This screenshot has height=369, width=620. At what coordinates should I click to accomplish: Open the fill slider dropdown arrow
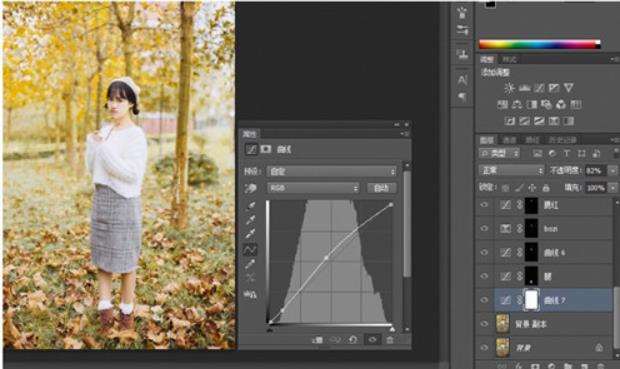point(612,187)
